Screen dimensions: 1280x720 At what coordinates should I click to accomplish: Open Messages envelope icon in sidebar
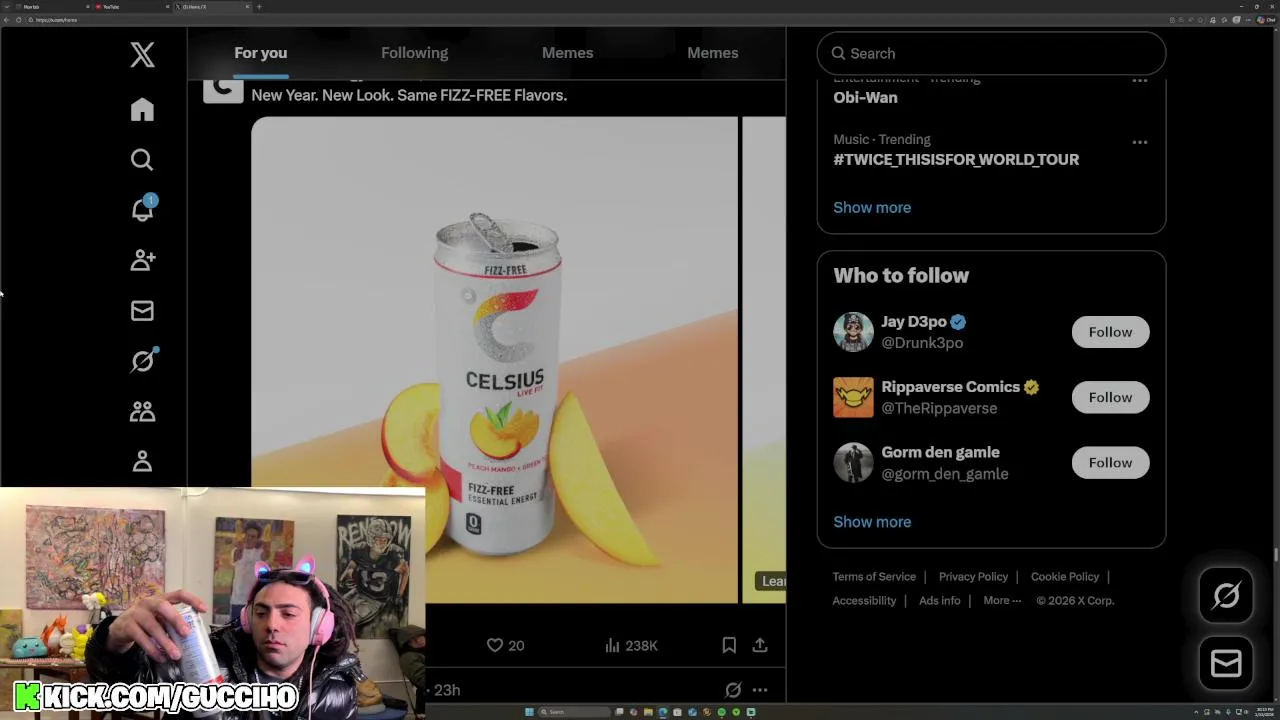click(142, 311)
